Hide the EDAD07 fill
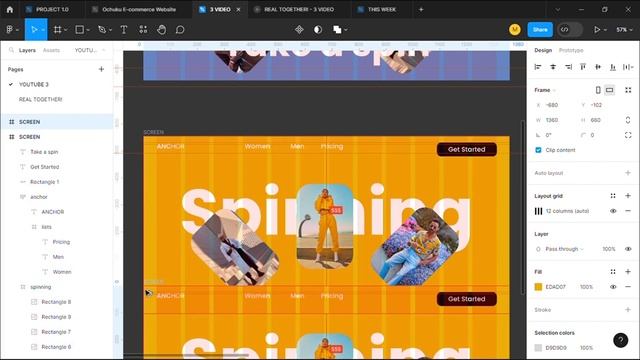The image size is (640, 360). (x=613, y=287)
